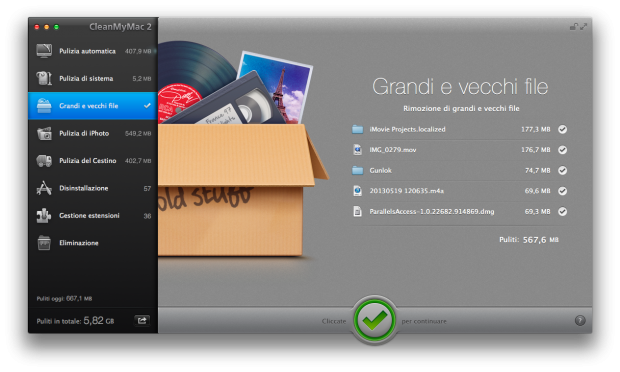Viewport: 620px width, 372px height.
Task: Open the Gestione estensioni section
Action: point(93,215)
